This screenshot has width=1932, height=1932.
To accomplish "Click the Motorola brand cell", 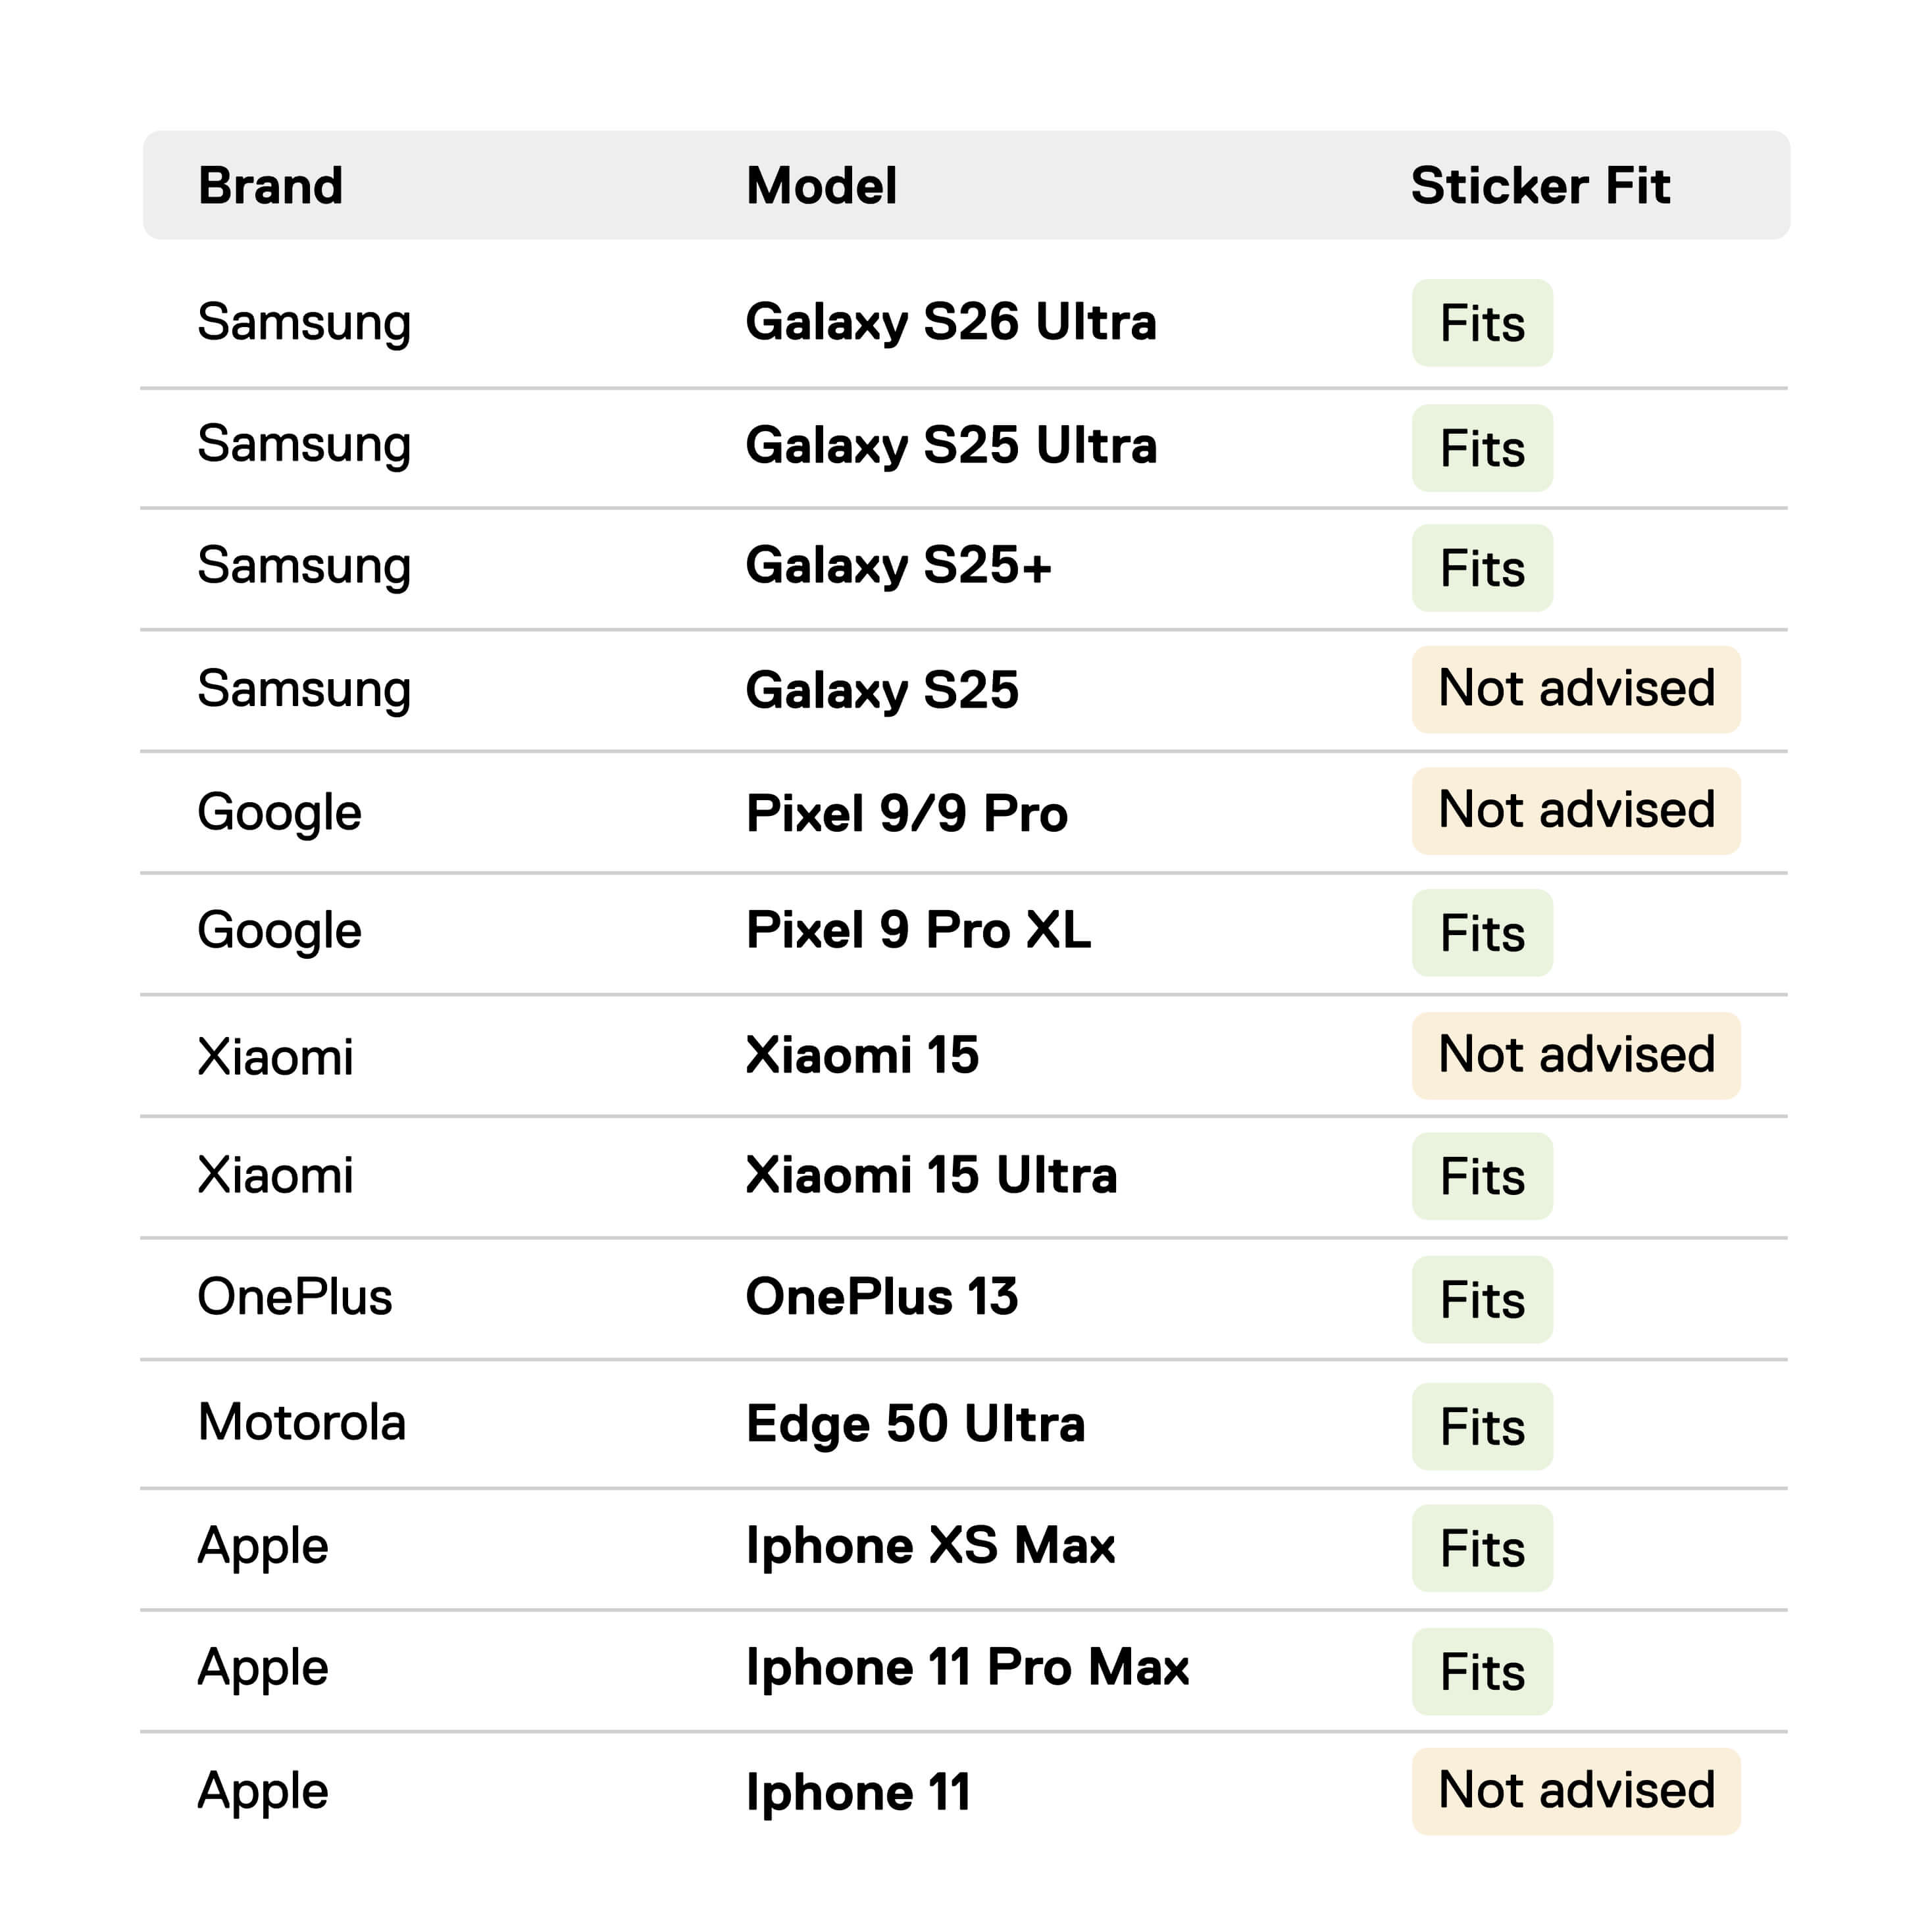I will tap(302, 1422).
